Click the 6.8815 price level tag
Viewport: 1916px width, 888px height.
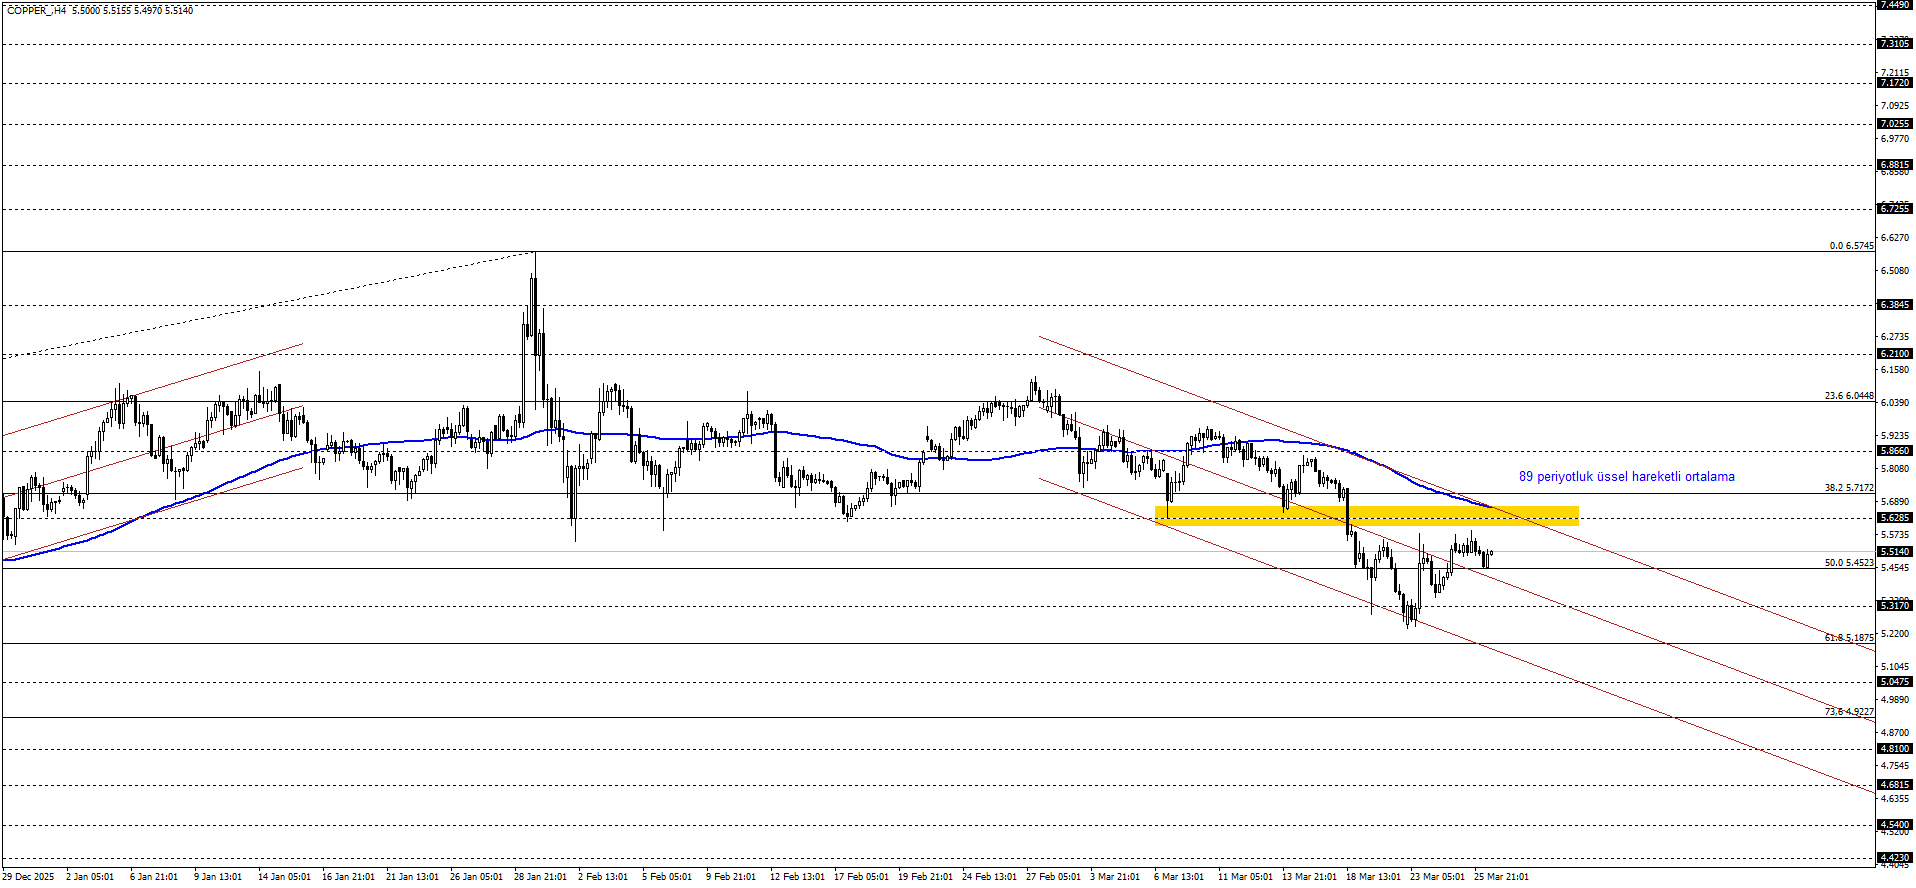click(1894, 165)
